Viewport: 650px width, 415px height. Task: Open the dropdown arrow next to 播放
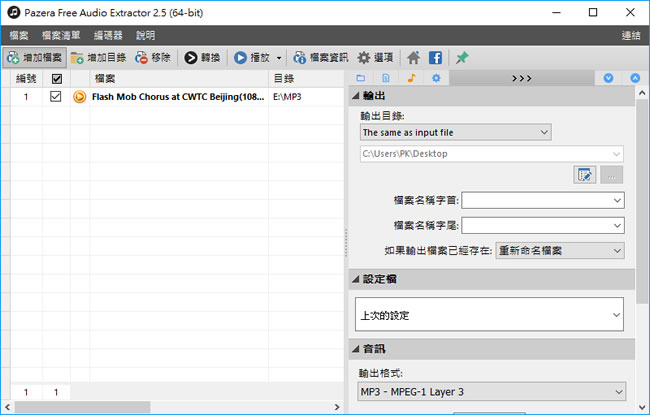coord(279,58)
